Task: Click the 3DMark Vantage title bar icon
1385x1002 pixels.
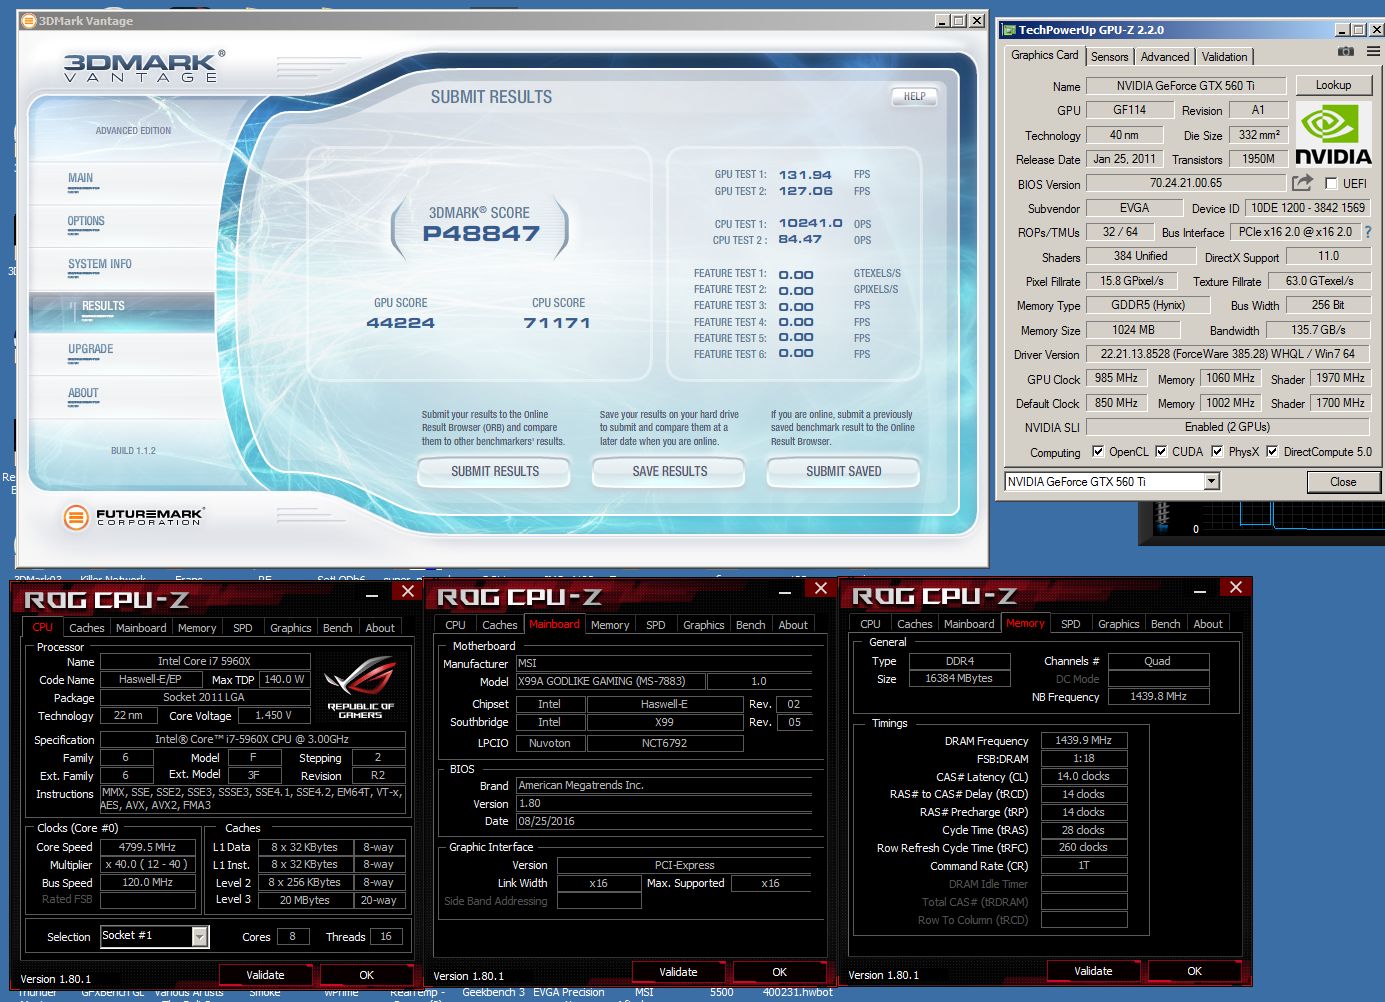Action: pos(28,21)
